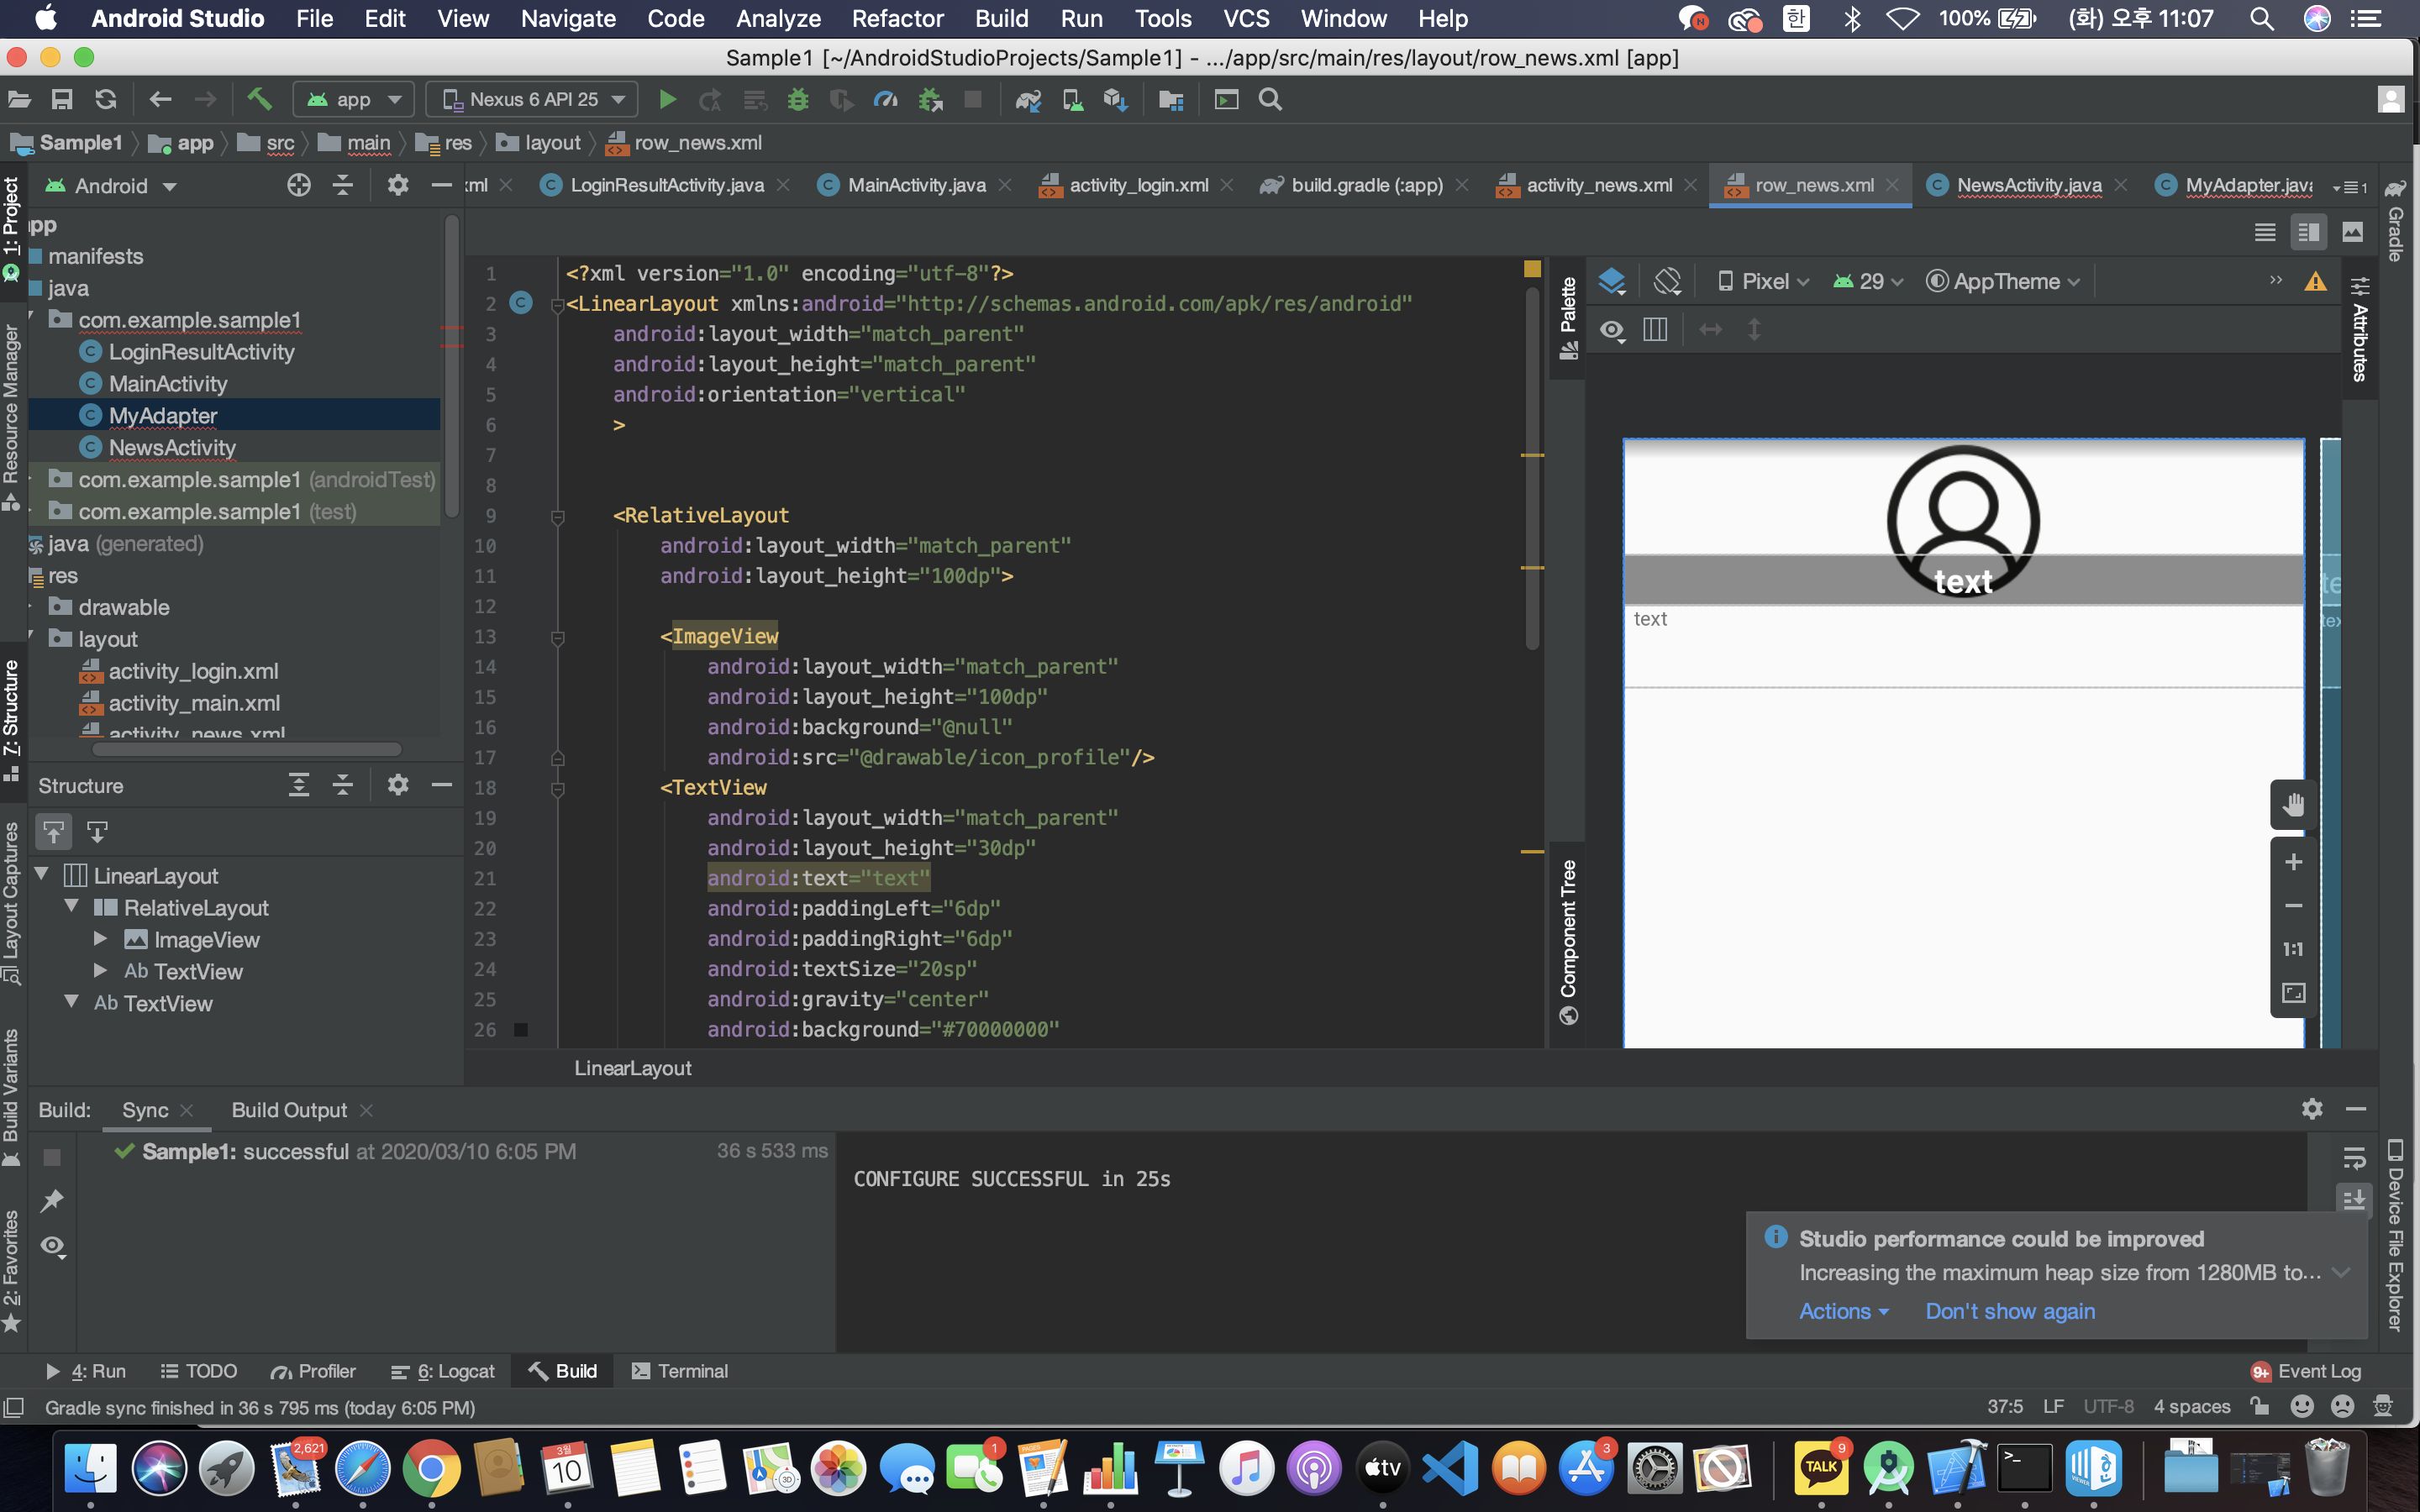Select the pan hand tool in preview
Image resolution: width=2420 pixels, height=1512 pixels.
2293,804
